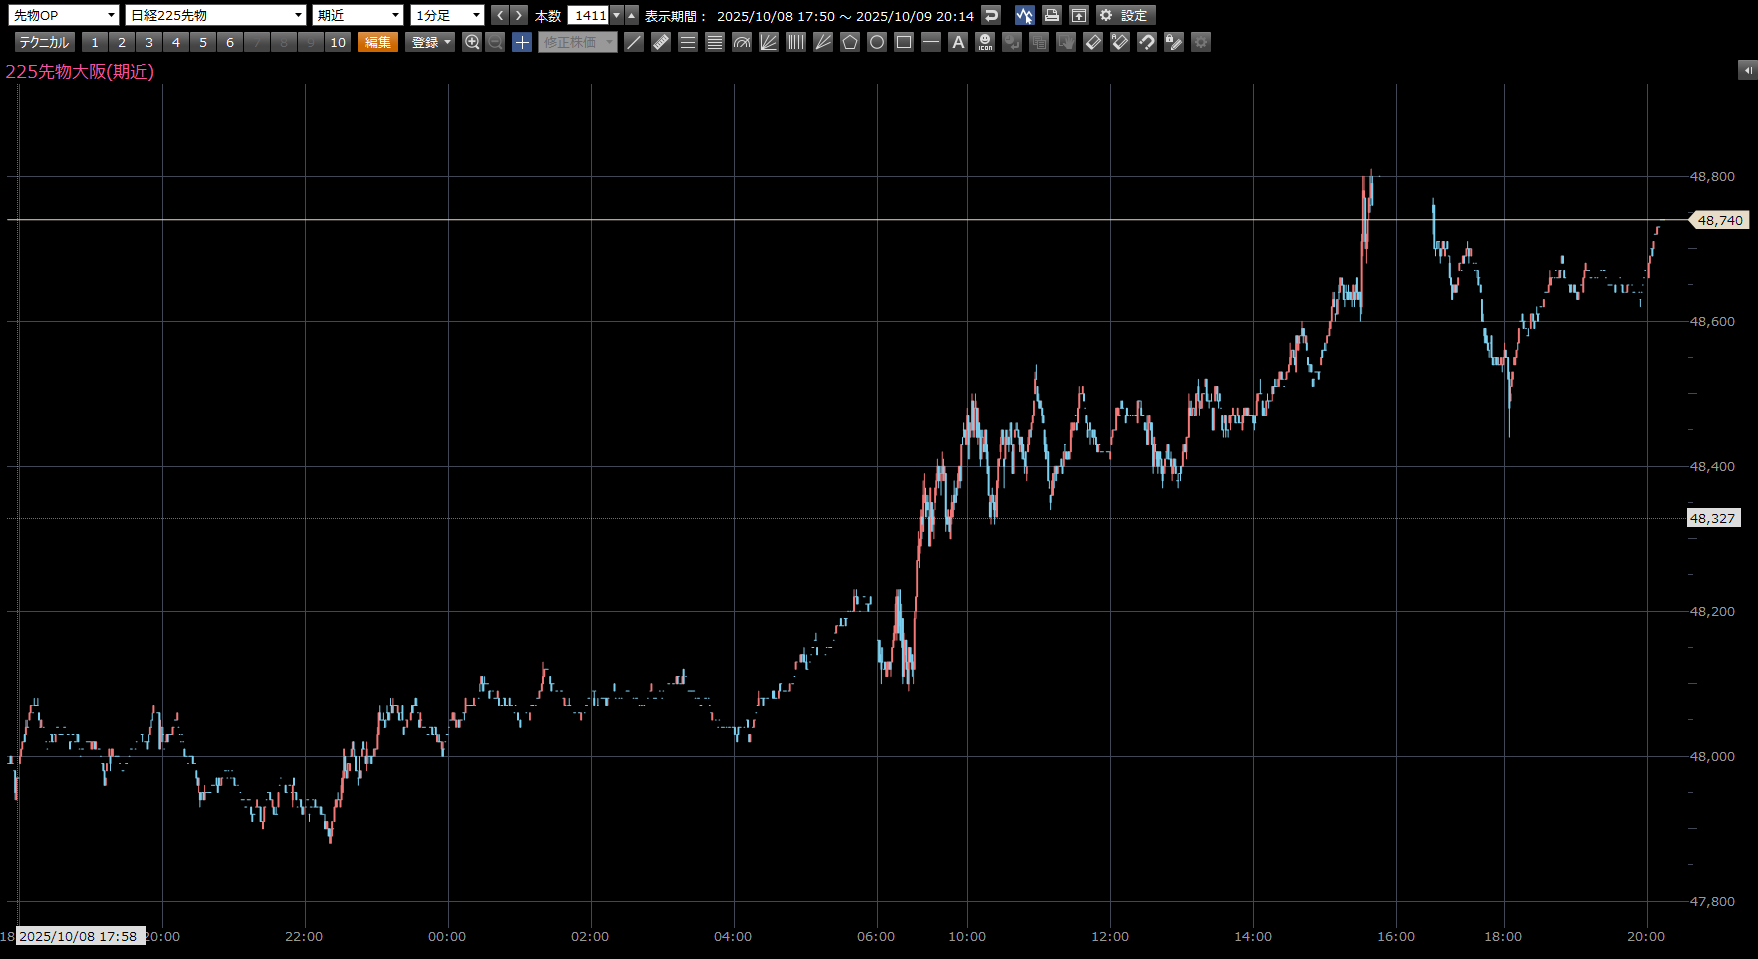
Task: Select the text annotation 'A' tool
Action: tap(958, 42)
